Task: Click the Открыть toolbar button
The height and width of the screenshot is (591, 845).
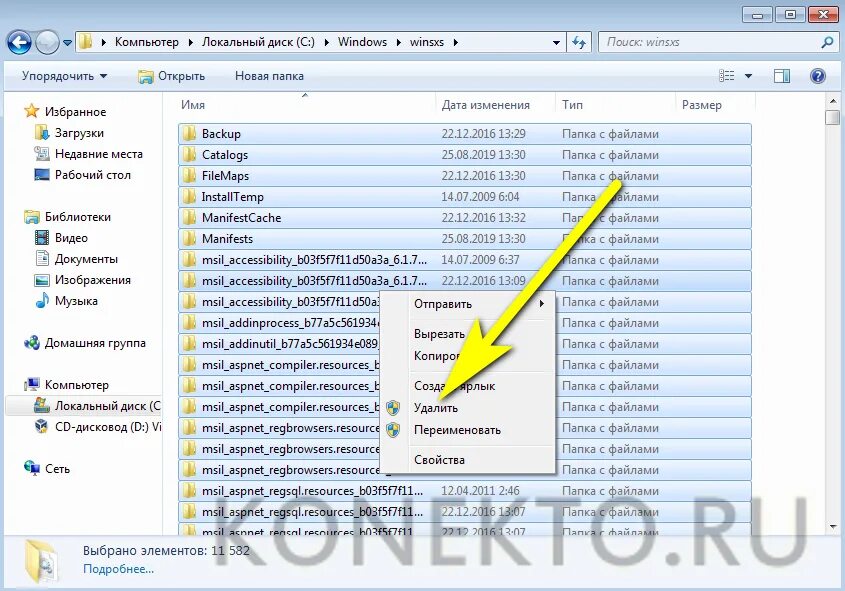Action: pyautogui.click(x=171, y=76)
